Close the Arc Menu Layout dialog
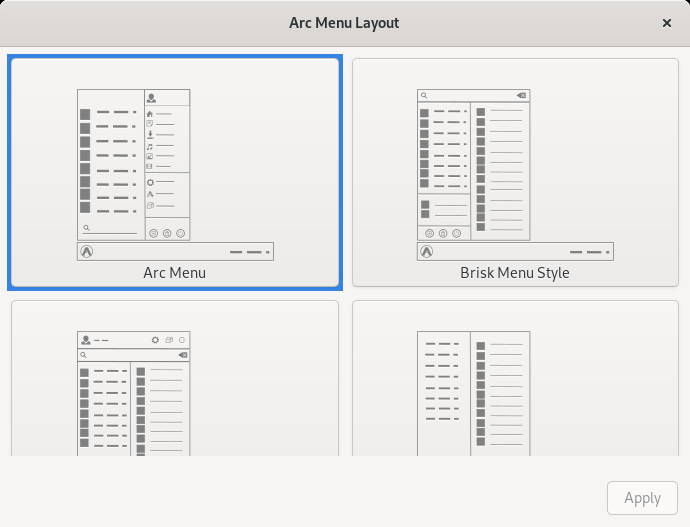690x527 pixels. tap(667, 23)
